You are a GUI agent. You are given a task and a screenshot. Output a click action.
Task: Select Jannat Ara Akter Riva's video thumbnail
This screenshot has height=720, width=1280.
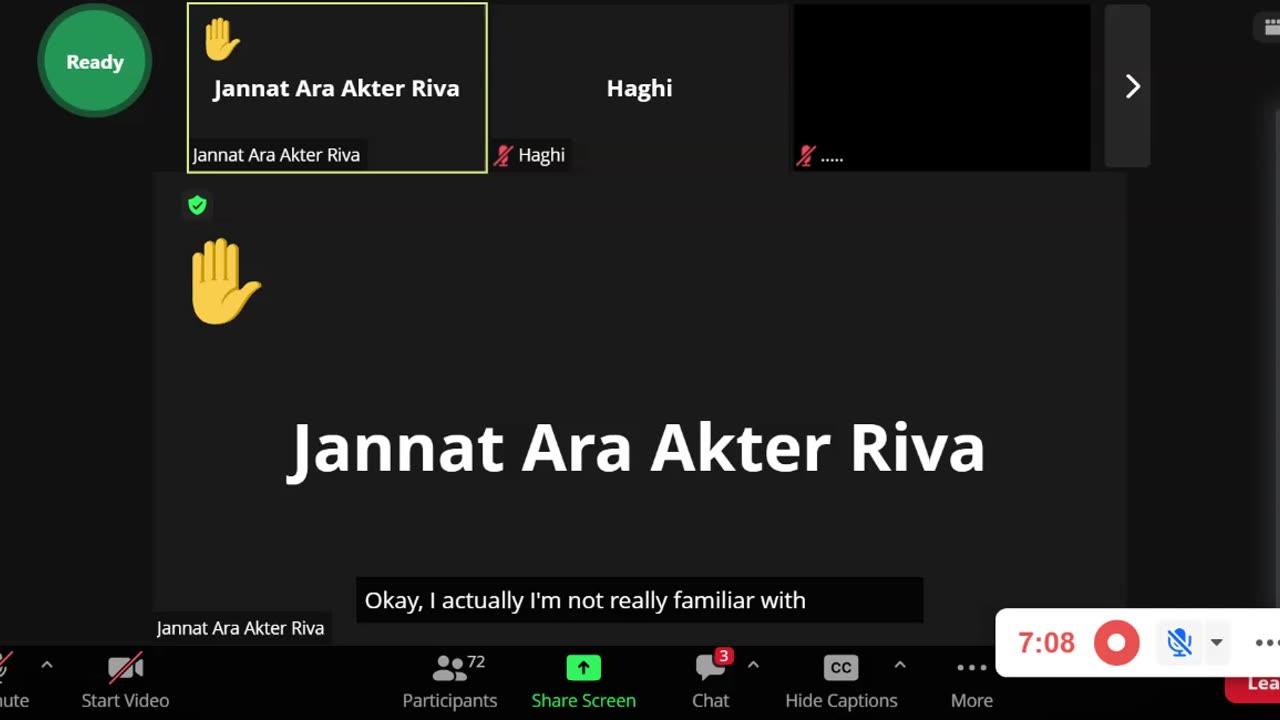click(x=337, y=88)
